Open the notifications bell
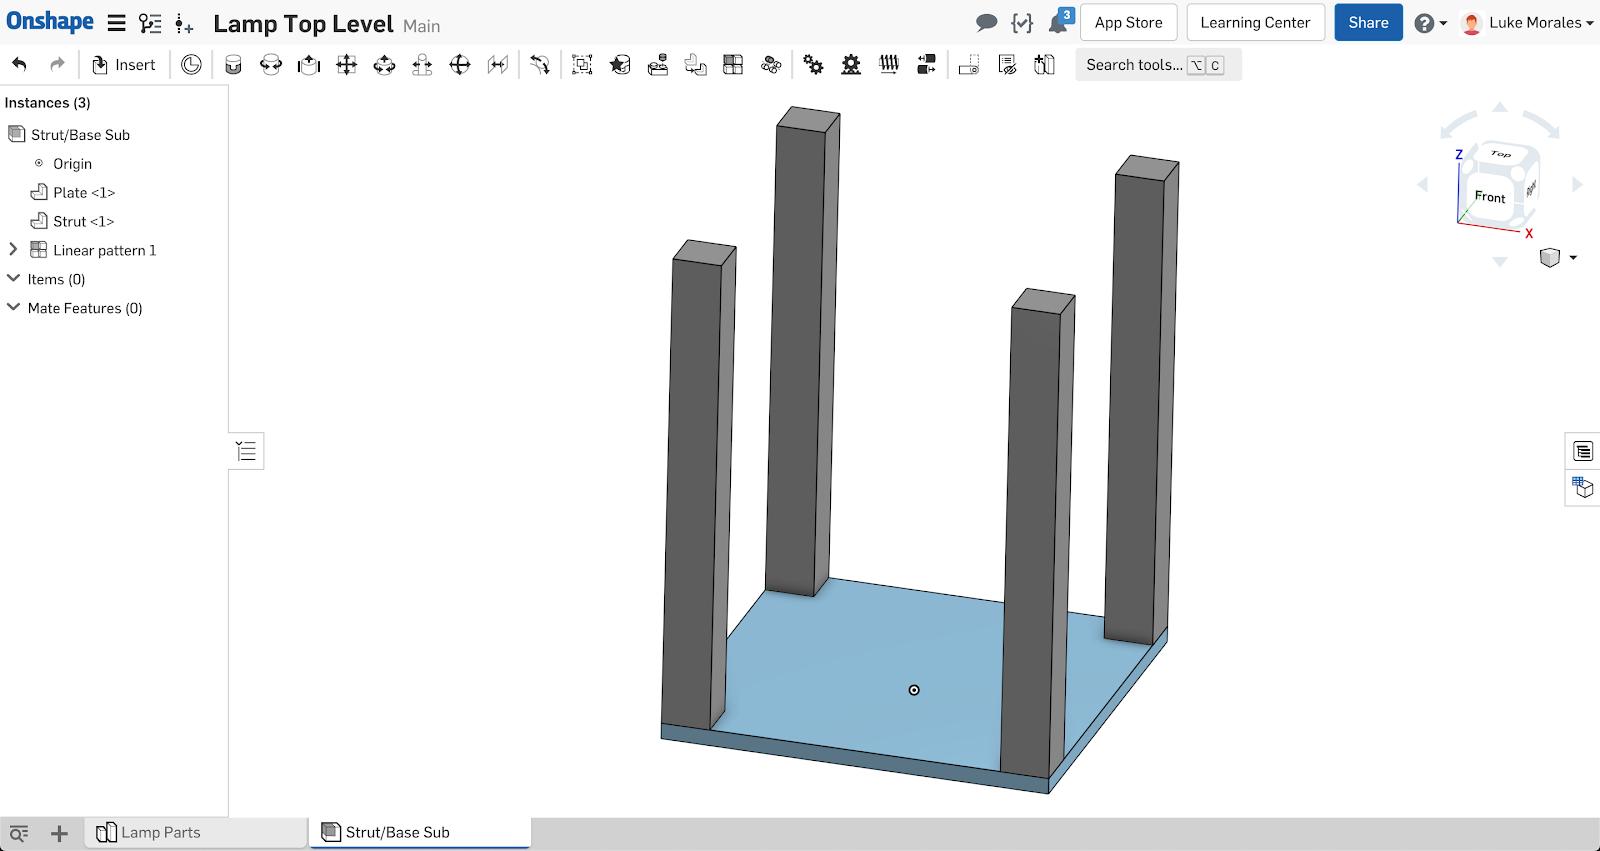 (x=1058, y=22)
